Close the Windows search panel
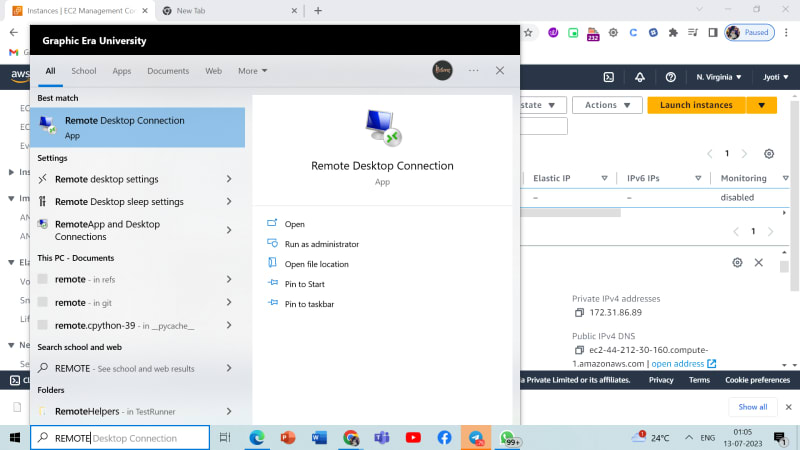800x450 pixels. coord(500,70)
